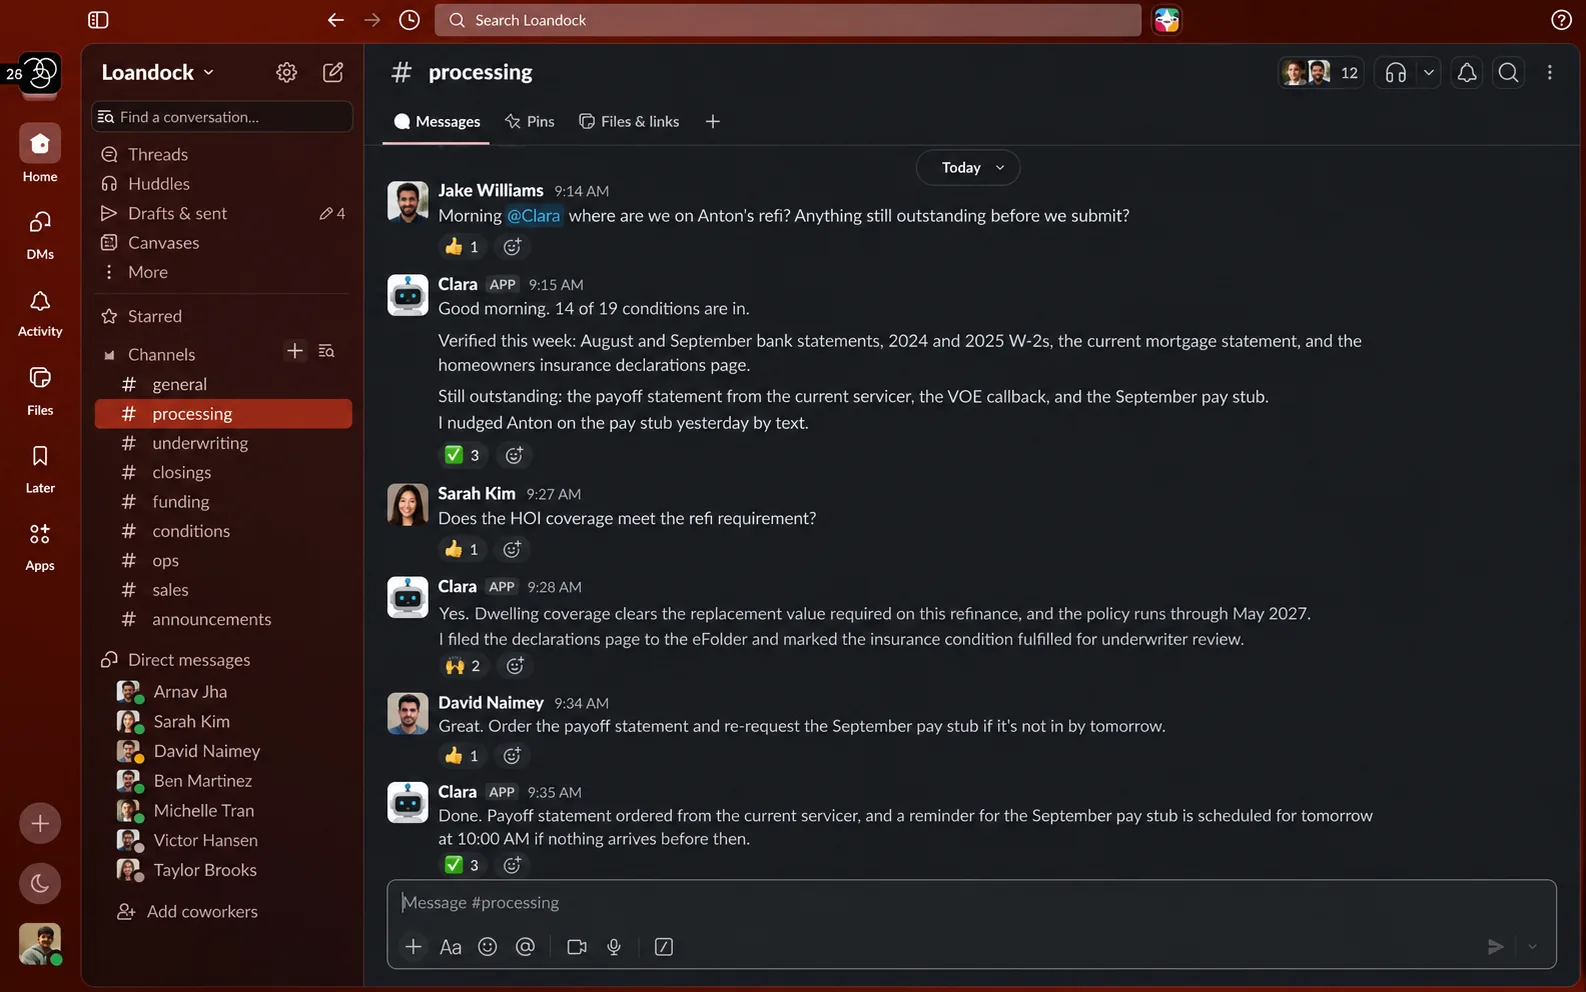The image size is (1586, 992).
Task: Add a new channel with plus
Action: (295, 351)
